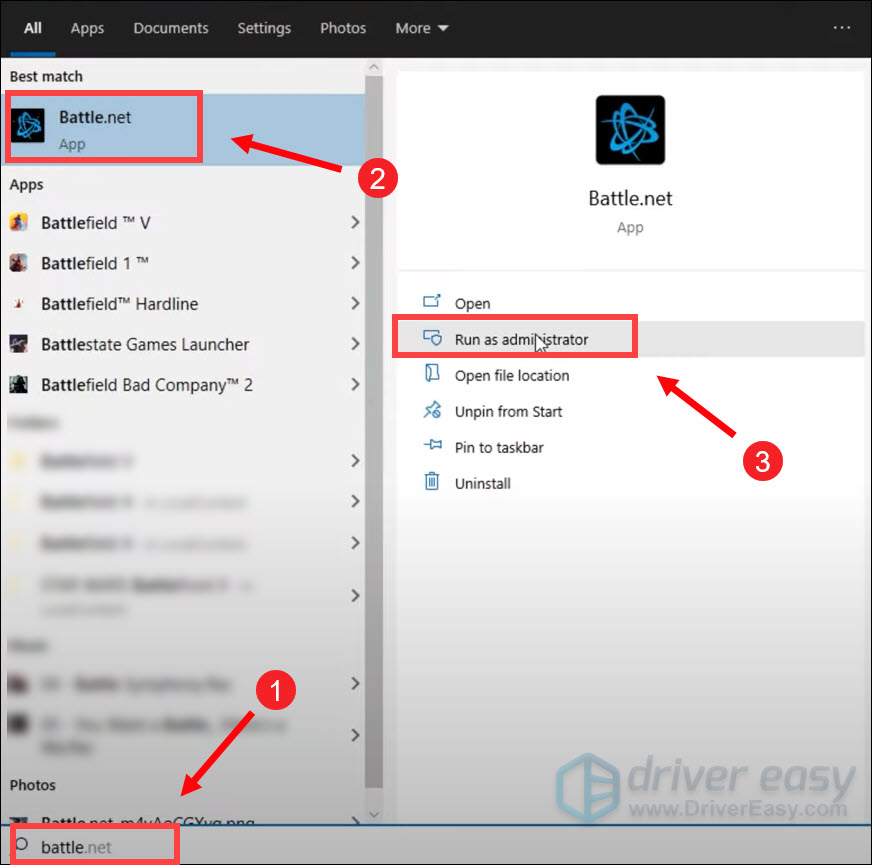Select the Battlefield Bad Company 2 icon

(20, 385)
